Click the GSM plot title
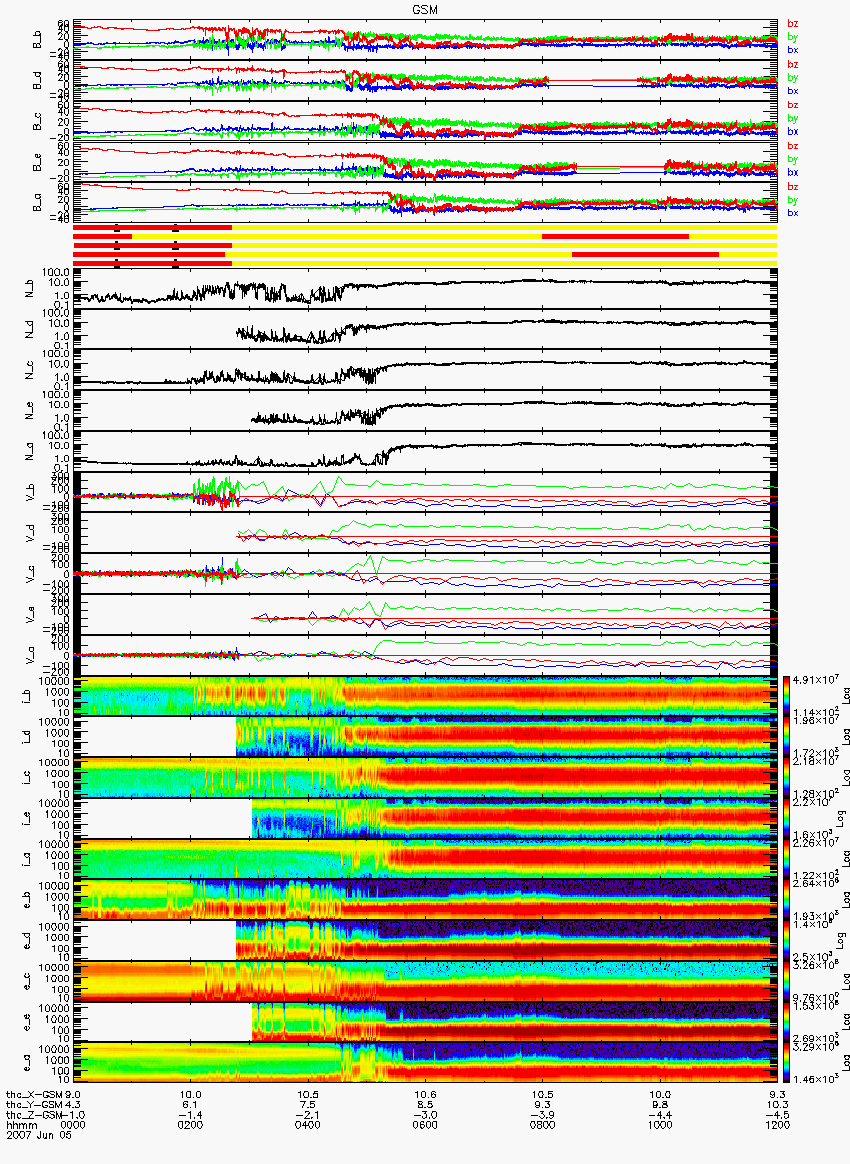The width and height of the screenshot is (850, 1164). click(425, 10)
